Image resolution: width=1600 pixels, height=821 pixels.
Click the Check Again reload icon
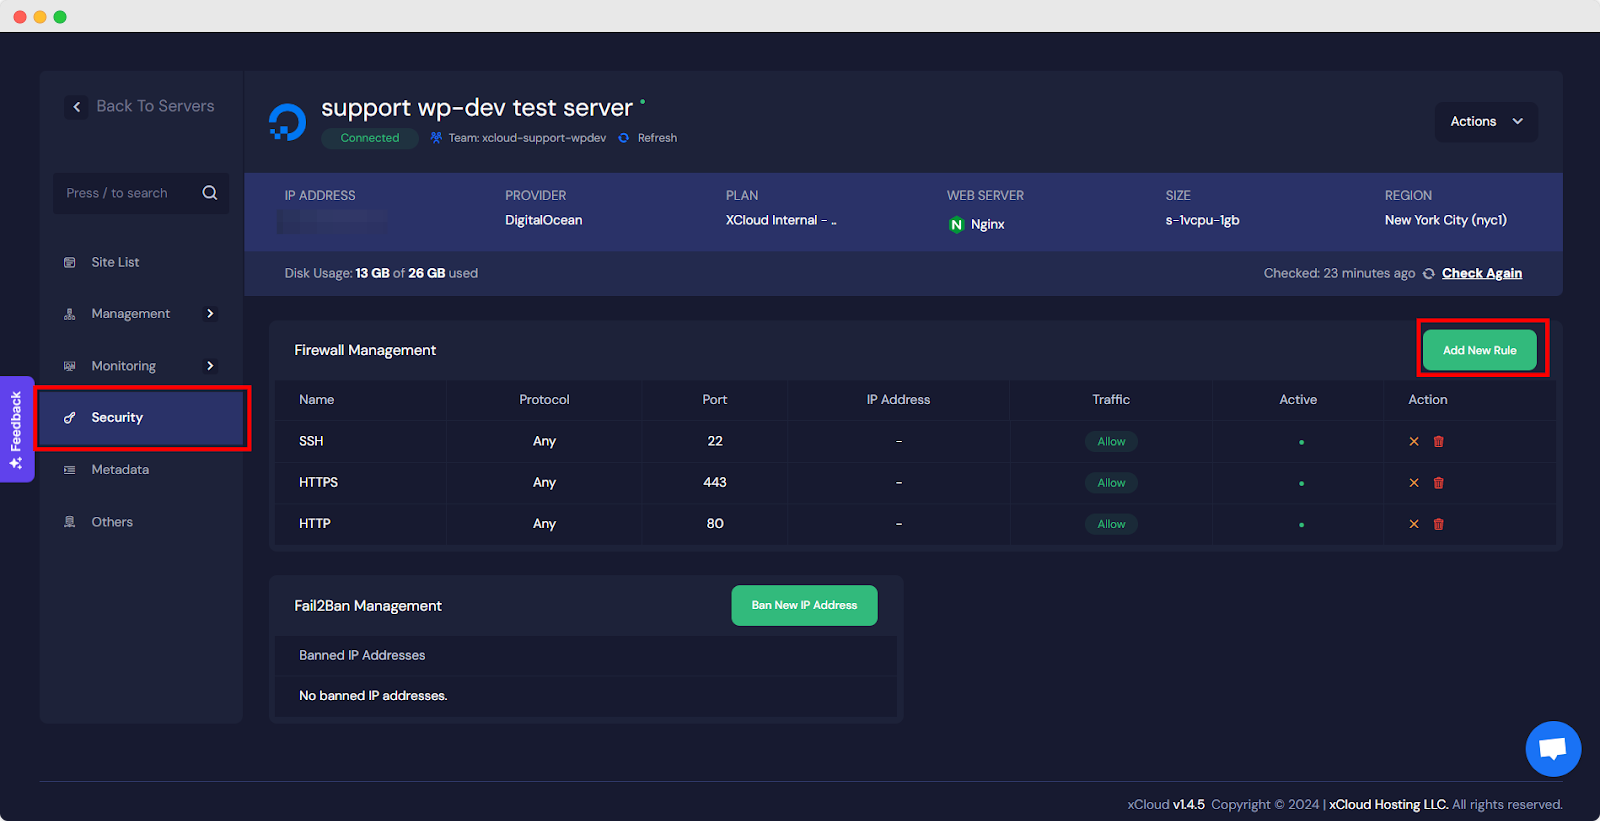[x=1429, y=274]
